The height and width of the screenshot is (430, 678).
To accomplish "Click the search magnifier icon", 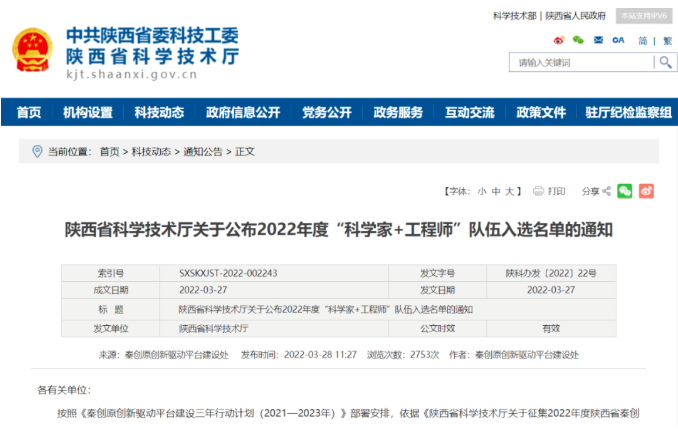I will [x=665, y=62].
